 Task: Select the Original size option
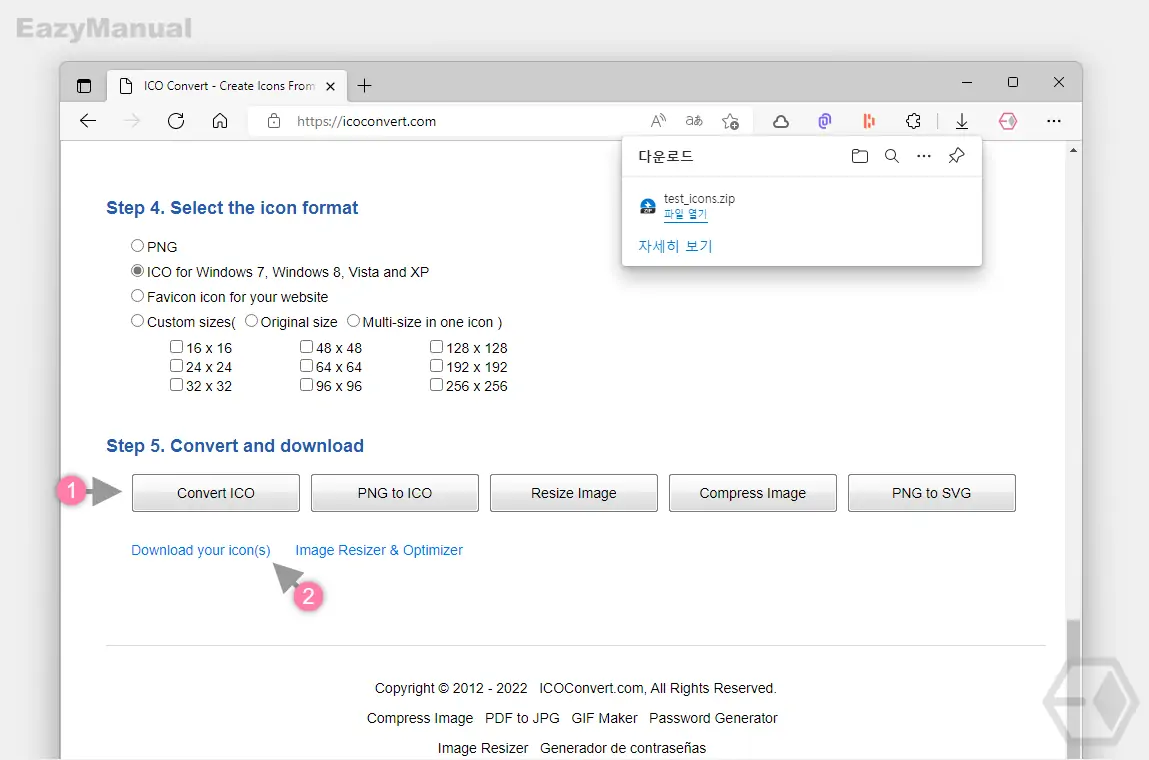click(x=251, y=321)
